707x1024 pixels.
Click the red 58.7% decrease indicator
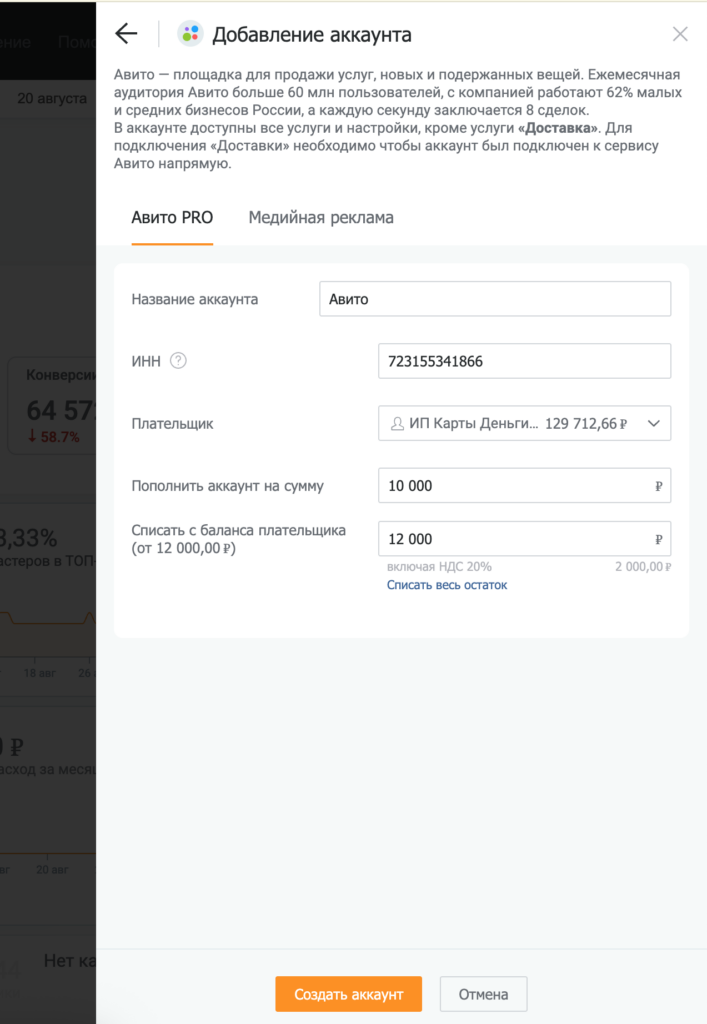pyautogui.click(x=54, y=437)
